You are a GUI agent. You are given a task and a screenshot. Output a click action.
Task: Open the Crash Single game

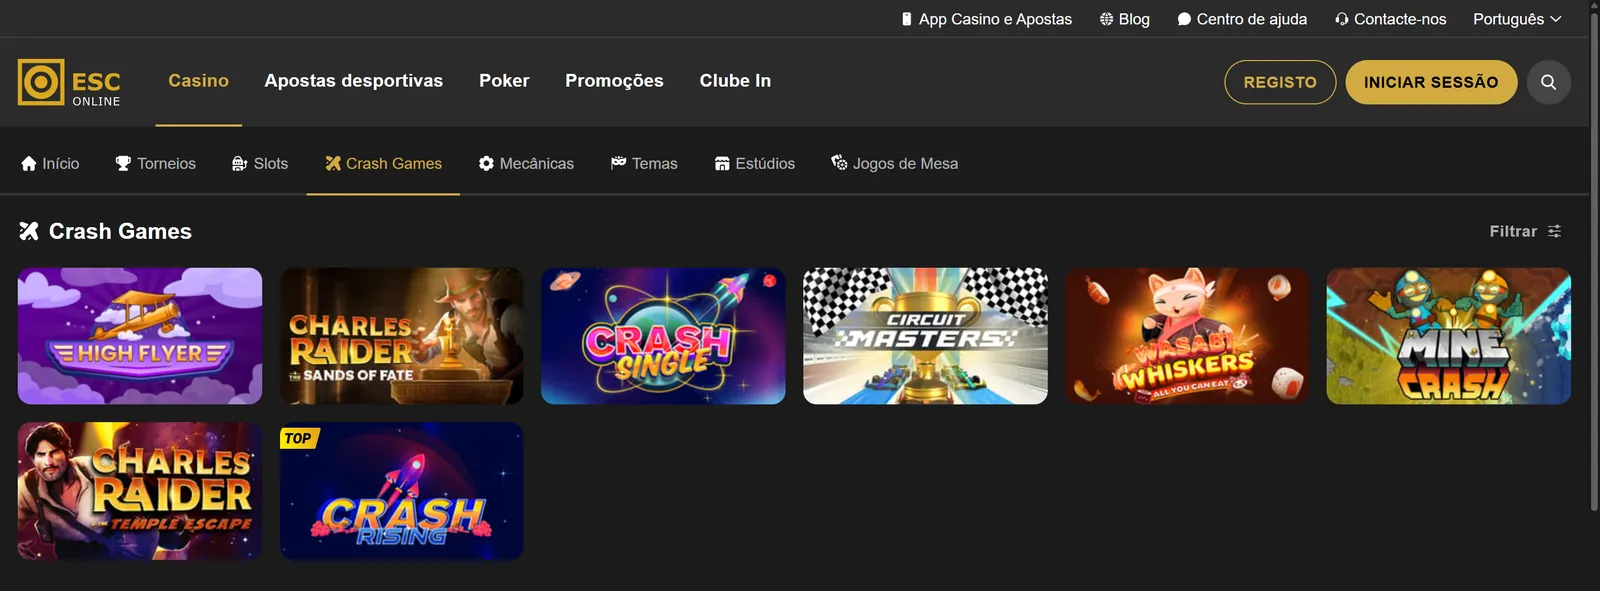pyautogui.click(x=663, y=336)
